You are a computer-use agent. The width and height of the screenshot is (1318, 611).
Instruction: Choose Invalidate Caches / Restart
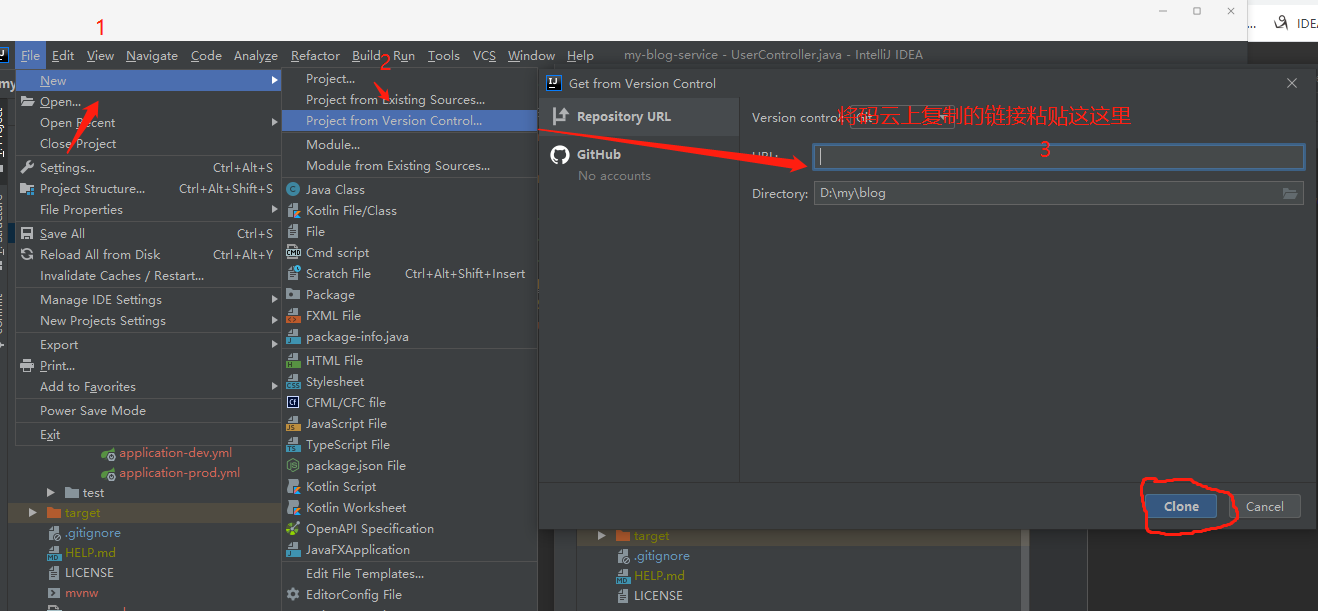click(148, 276)
